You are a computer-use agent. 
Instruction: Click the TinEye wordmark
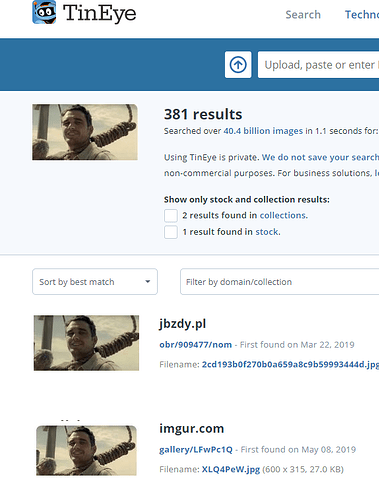click(99, 14)
